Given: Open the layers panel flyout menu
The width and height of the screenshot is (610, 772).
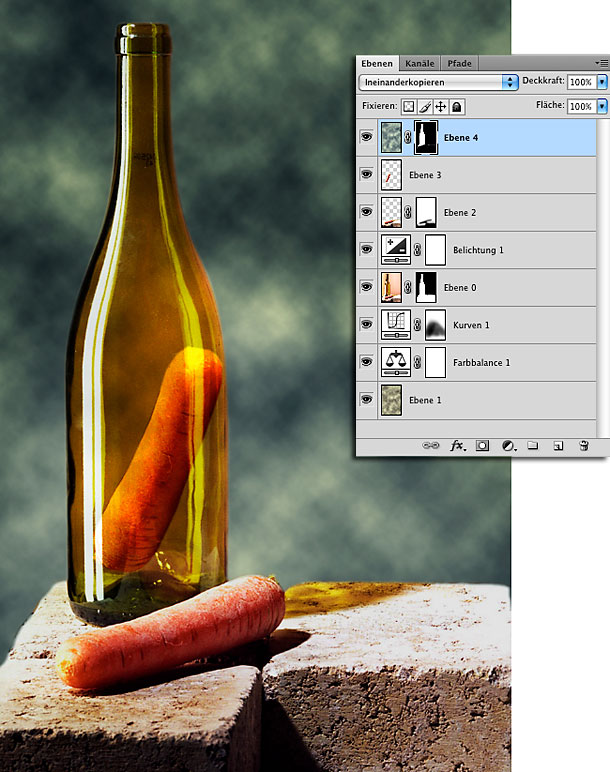Looking at the screenshot, I should click(601, 63).
